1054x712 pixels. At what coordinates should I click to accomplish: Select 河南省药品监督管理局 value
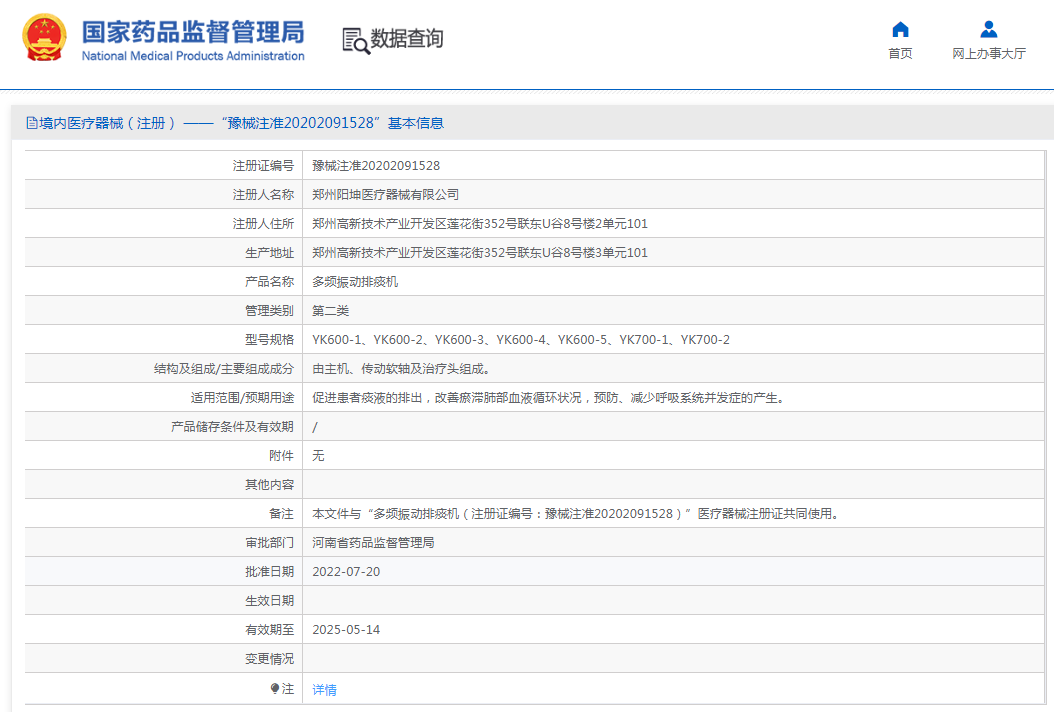click(x=373, y=543)
